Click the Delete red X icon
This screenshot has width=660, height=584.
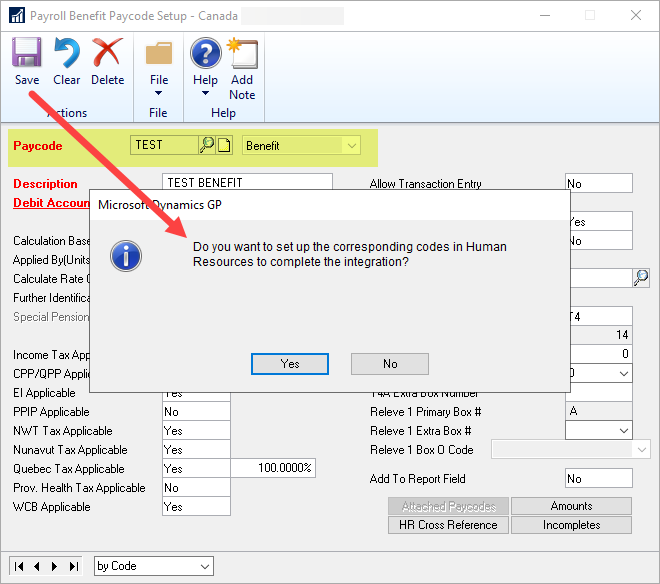pyautogui.click(x=107, y=54)
